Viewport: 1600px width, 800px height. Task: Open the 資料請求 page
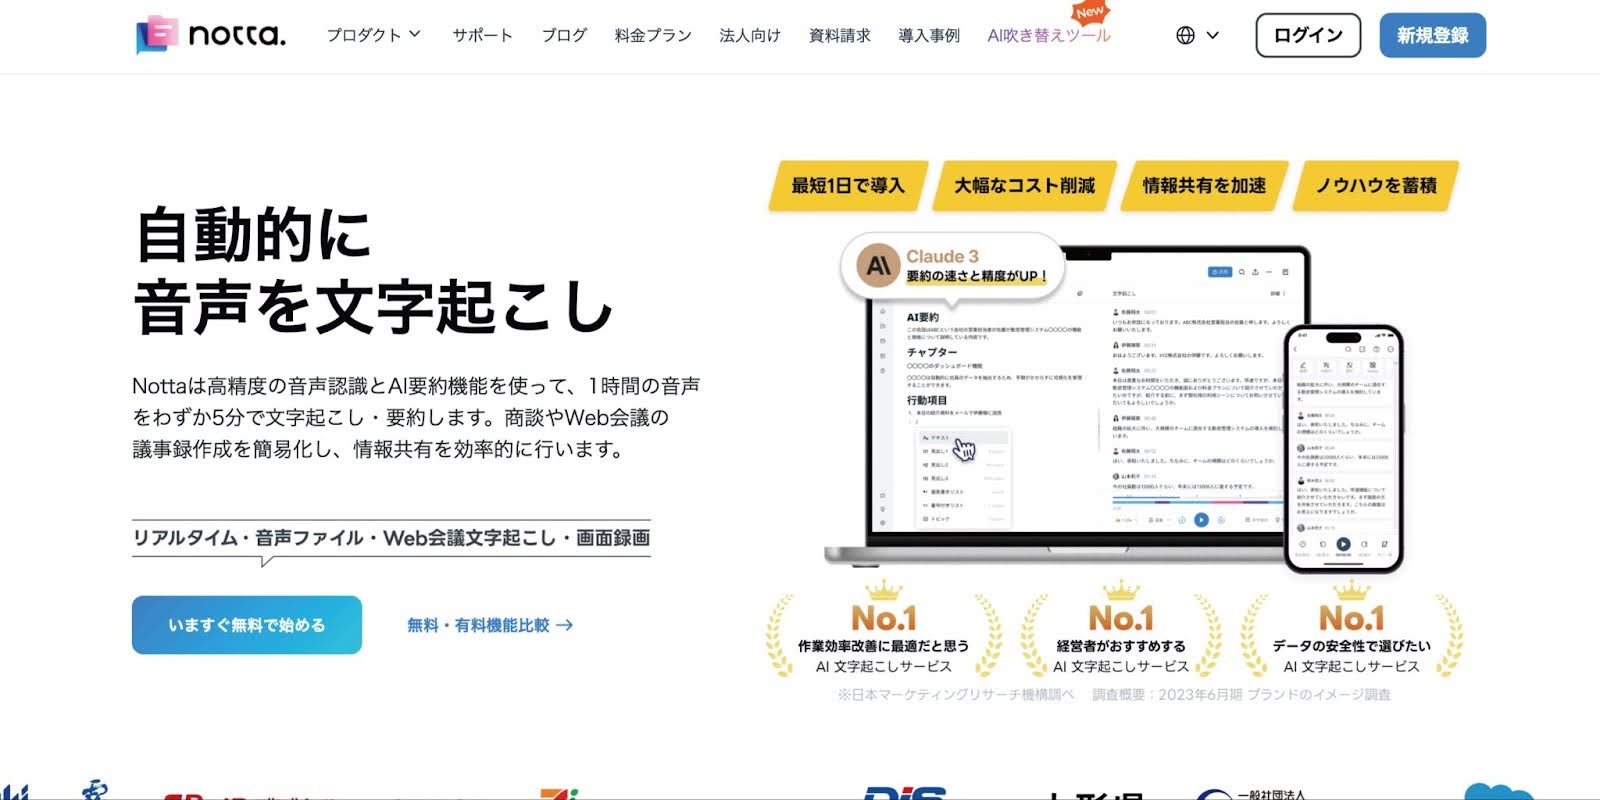coord(839,35)
